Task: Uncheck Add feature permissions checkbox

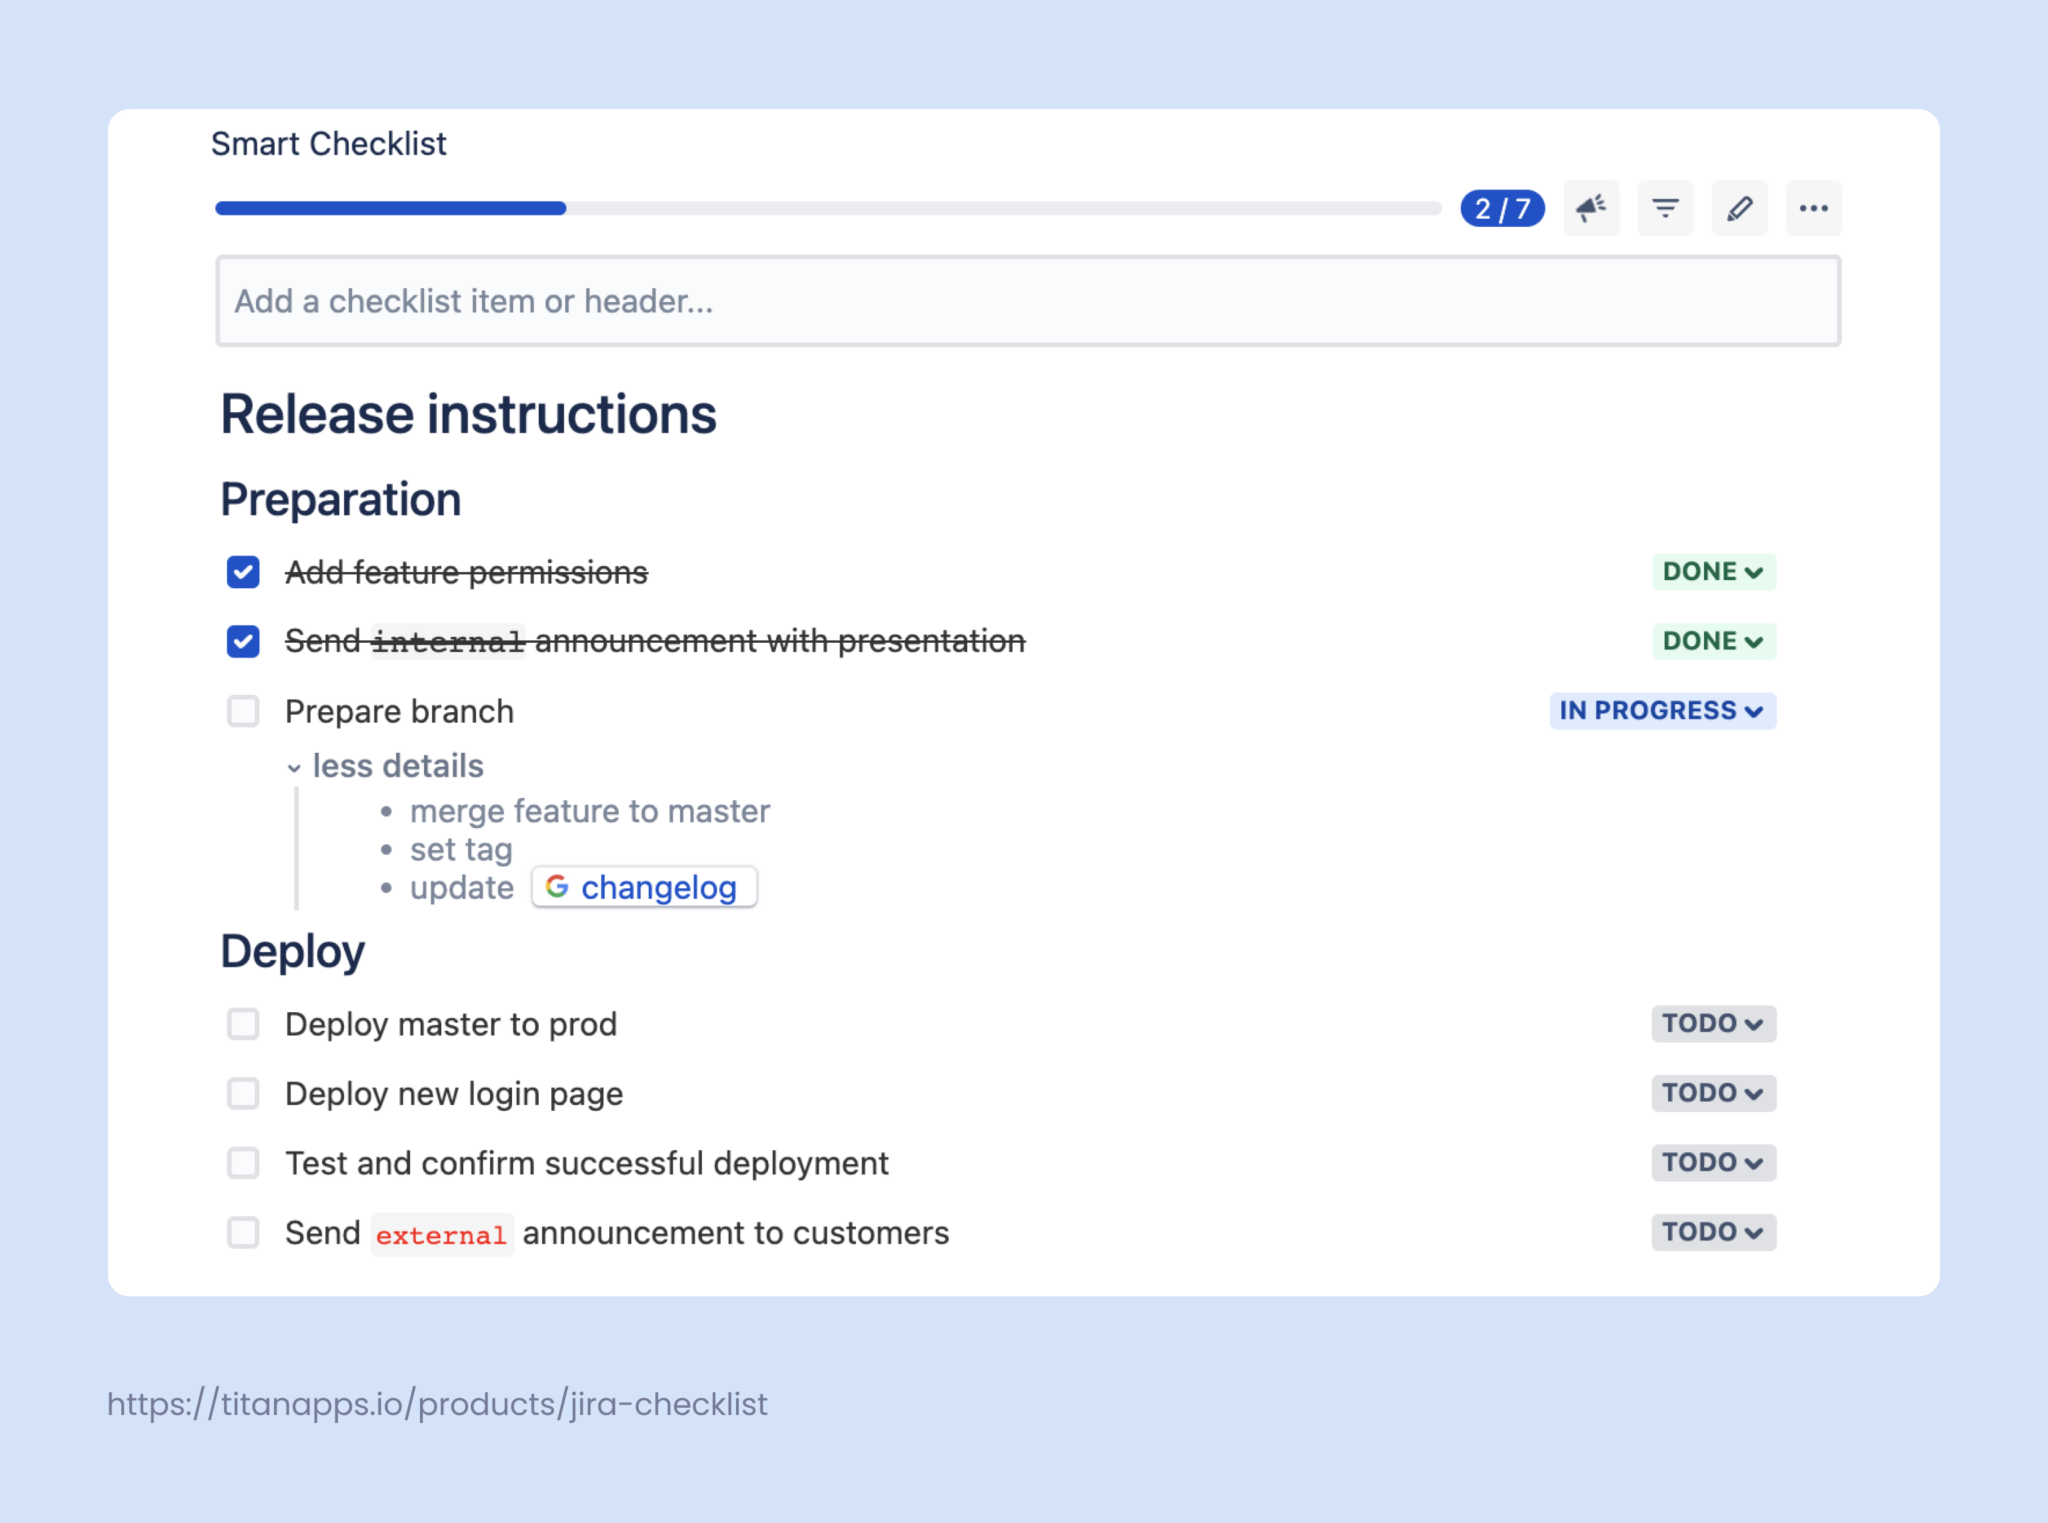Action: point(243,572)
